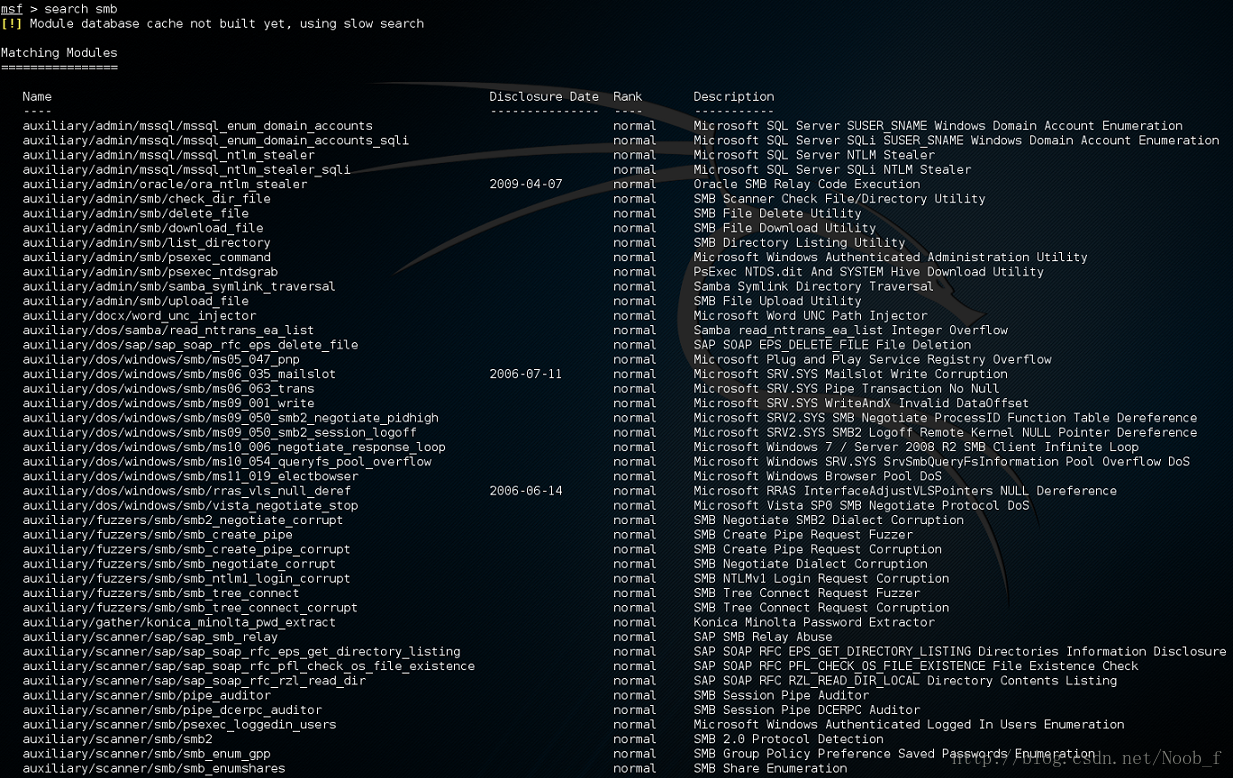1233x778 pixels.
Task: Select auxiliary/scanner/smb/psexec_loggedin_users module name
Action: (180, 725)
